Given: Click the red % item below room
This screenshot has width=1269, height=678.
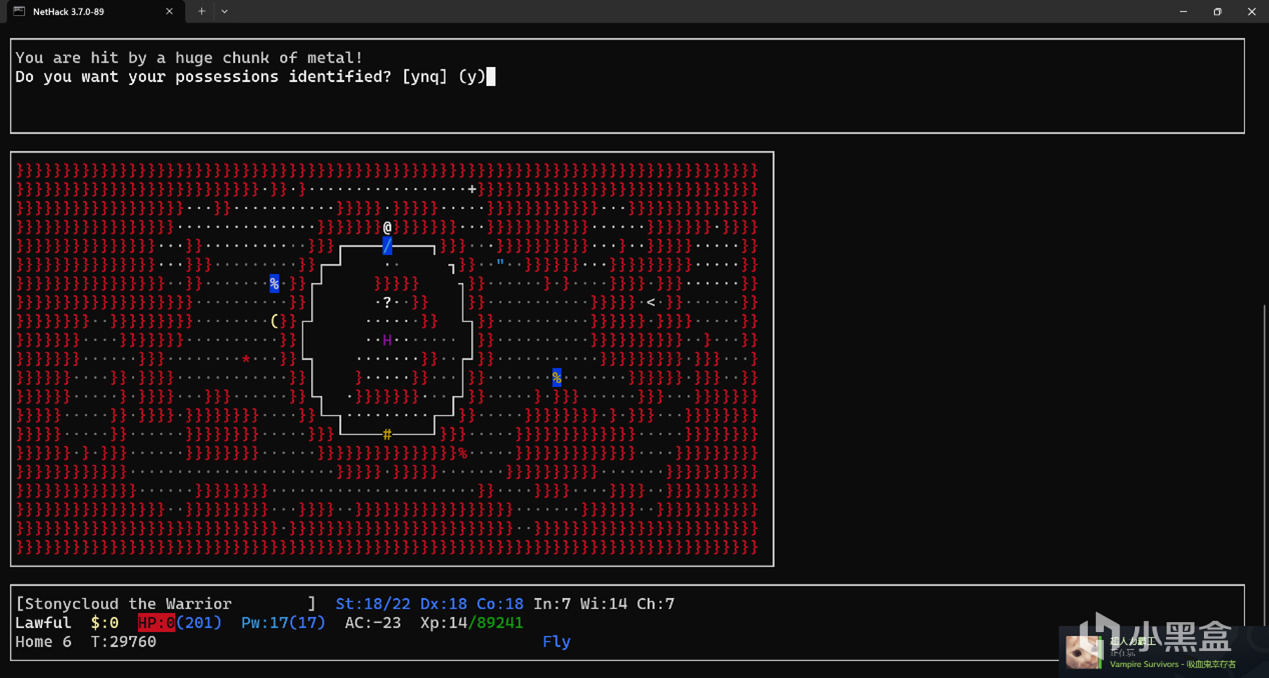Looking at the screenshot, I should coord(462,453).
